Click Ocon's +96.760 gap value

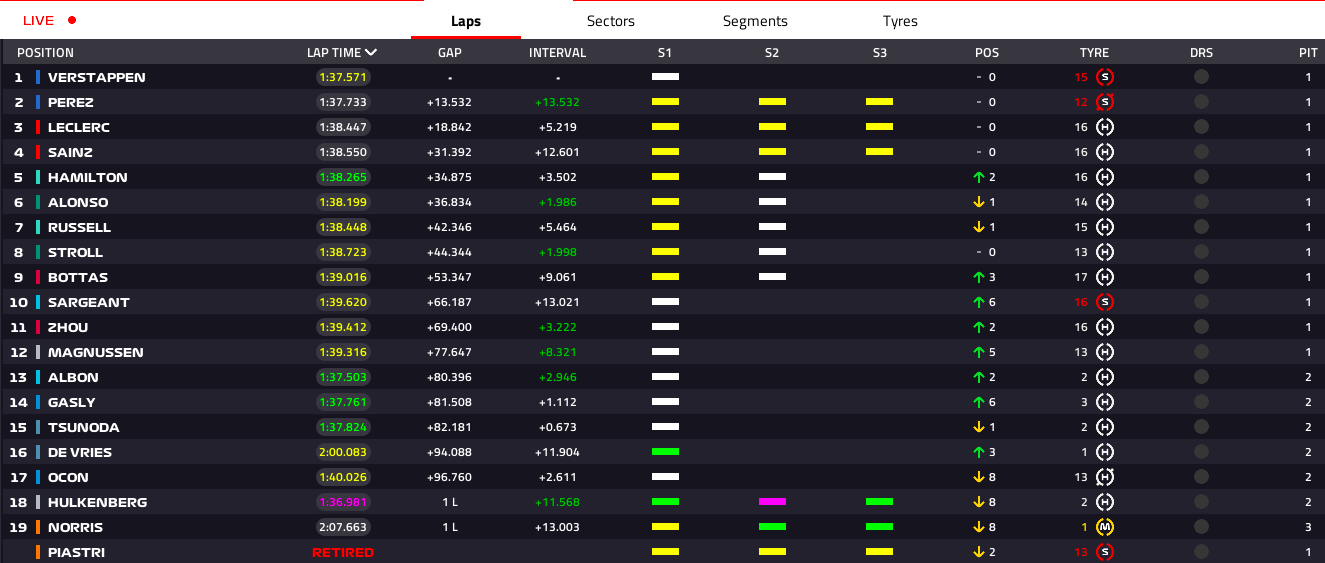[x=449, y=477]
